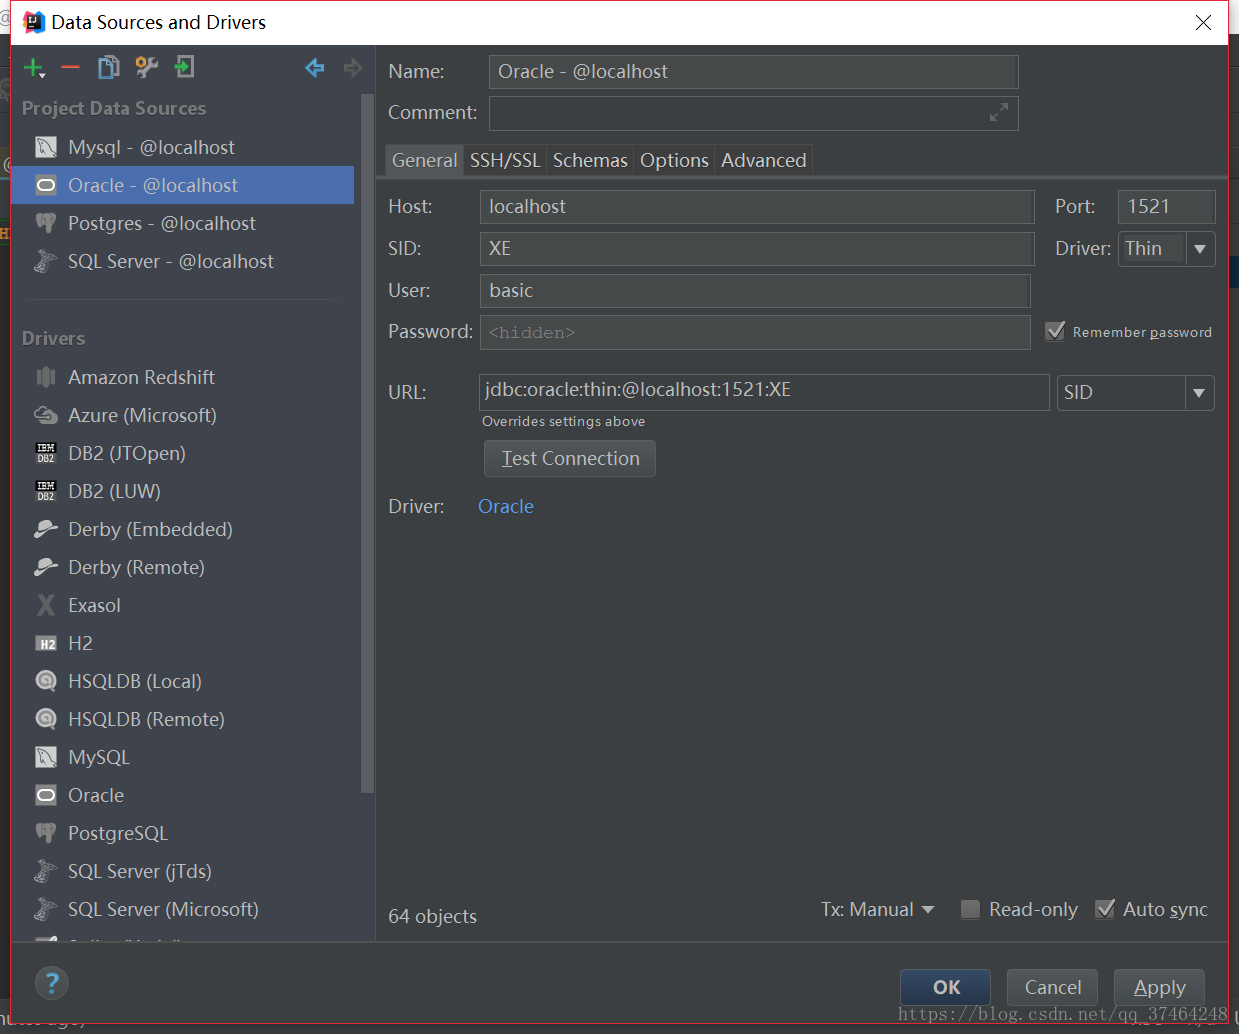
Task: Switch to the Advanced tab
Action: (x=764, y=160)
